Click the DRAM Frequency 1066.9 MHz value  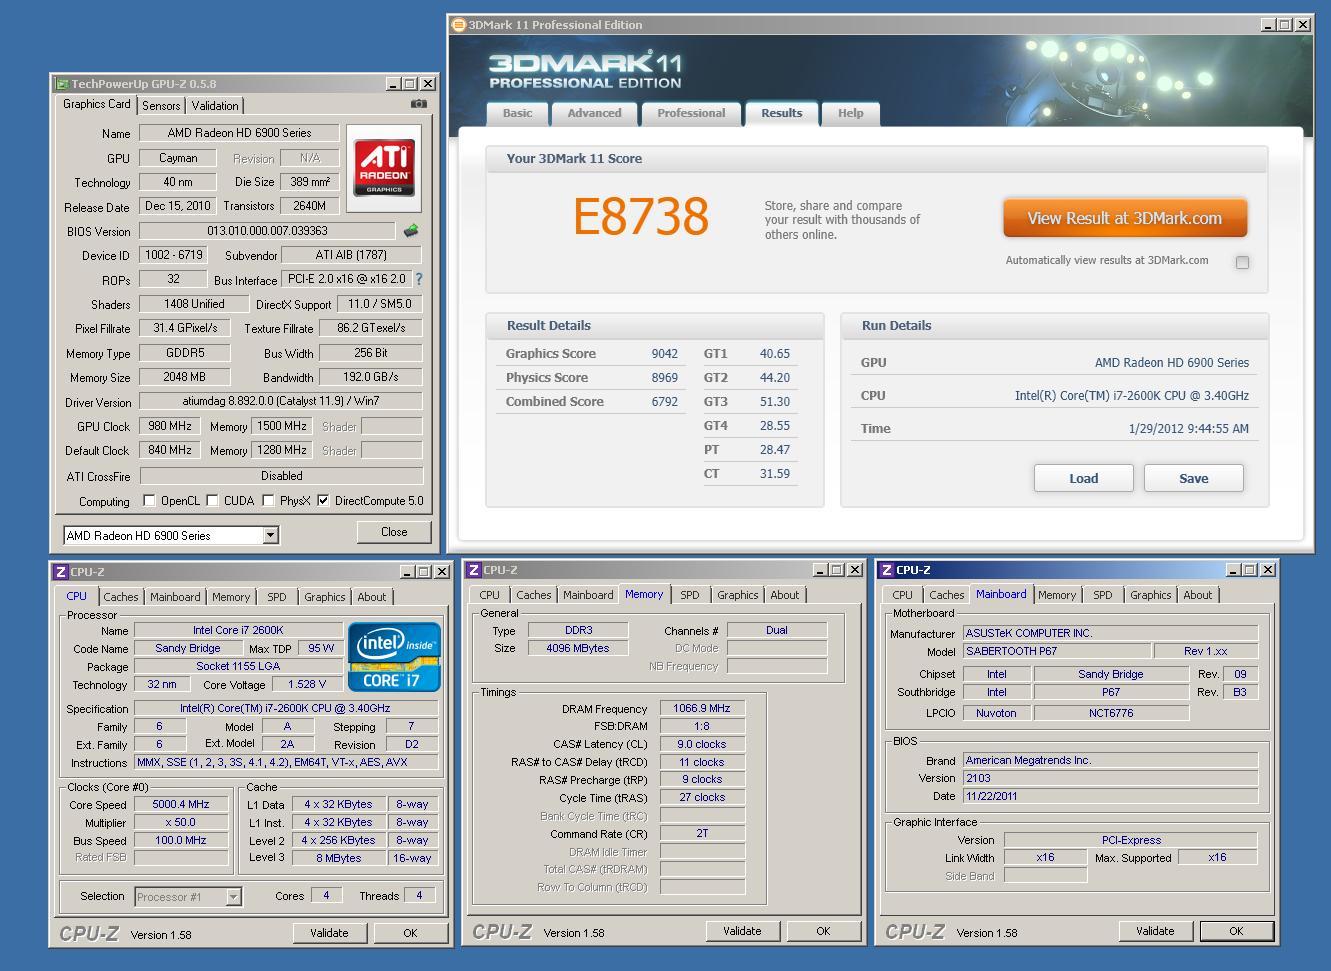[702, 708]
